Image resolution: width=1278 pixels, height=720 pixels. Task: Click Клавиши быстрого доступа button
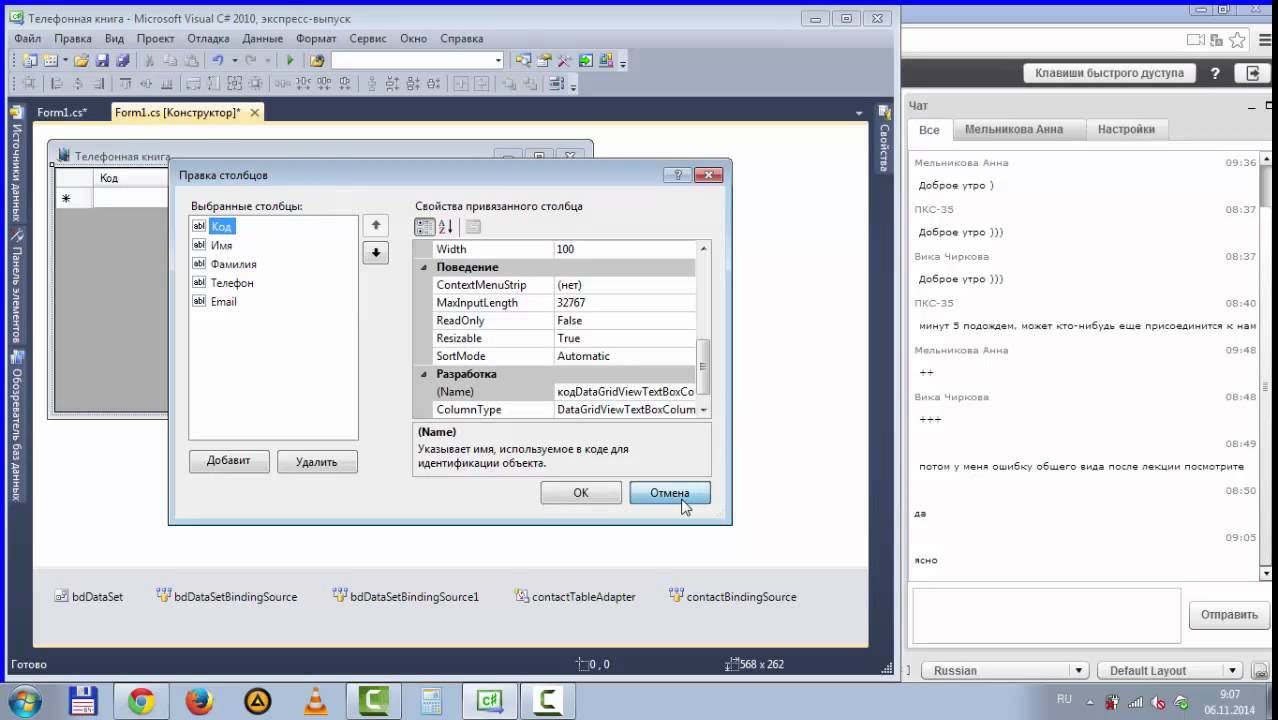(x=1109, y=73)
